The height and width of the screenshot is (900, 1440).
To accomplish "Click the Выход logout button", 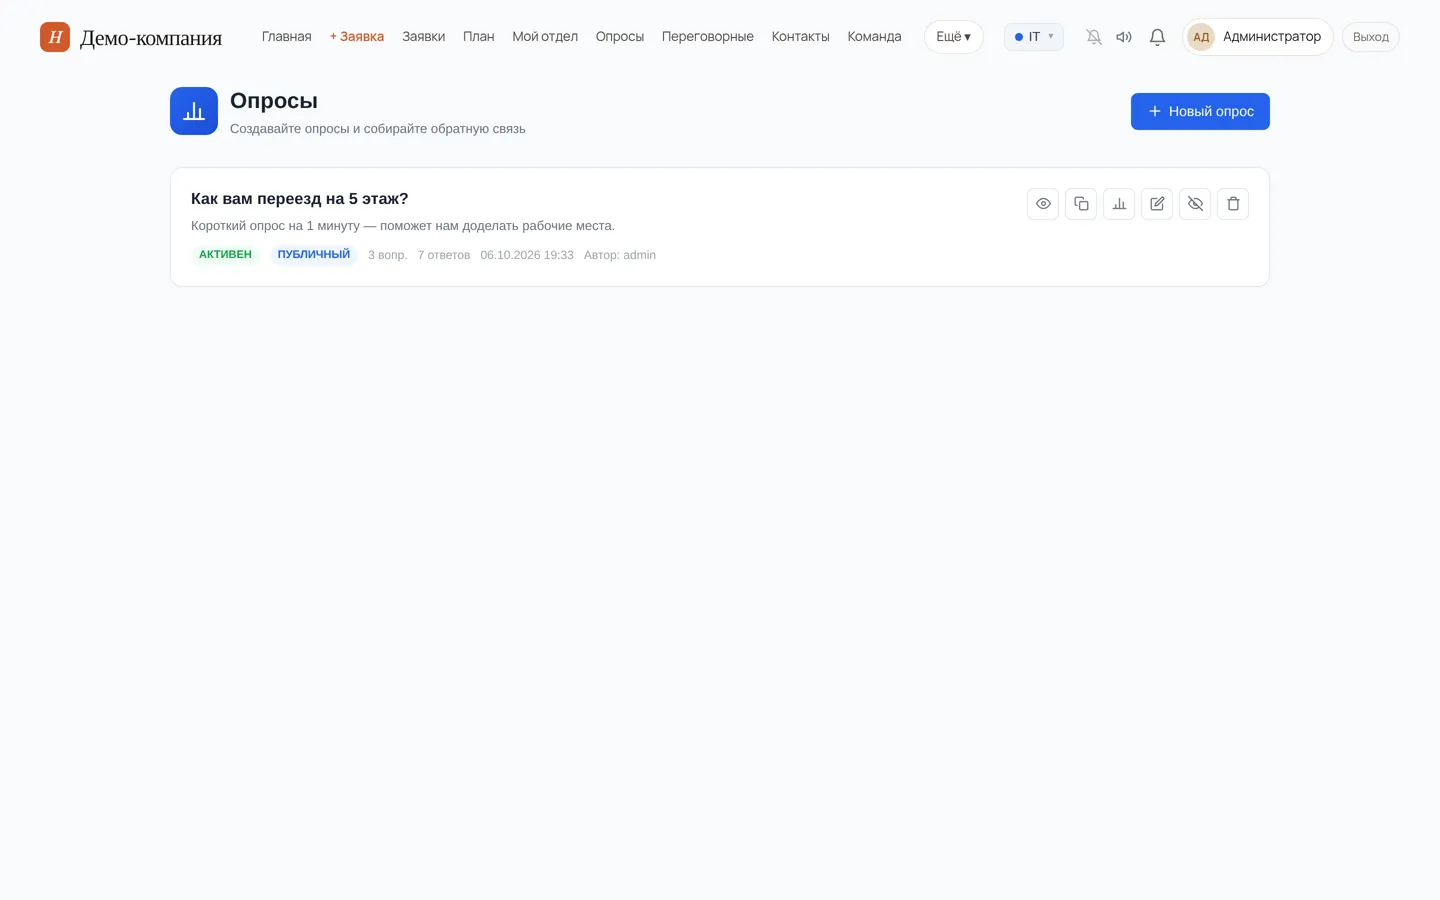I will (x=1370, y=37).
